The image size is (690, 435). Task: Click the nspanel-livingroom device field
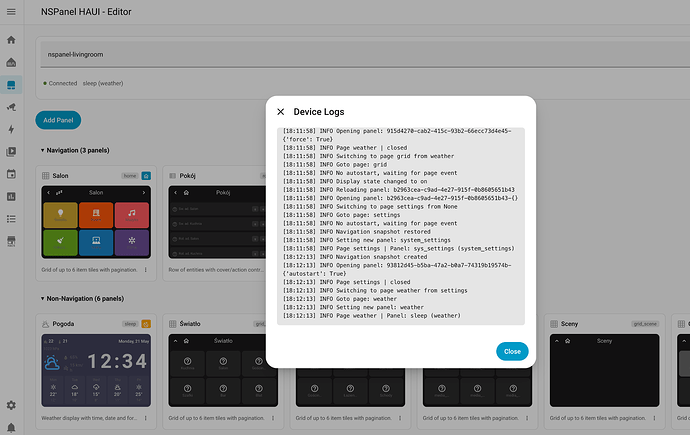[365, 55]
